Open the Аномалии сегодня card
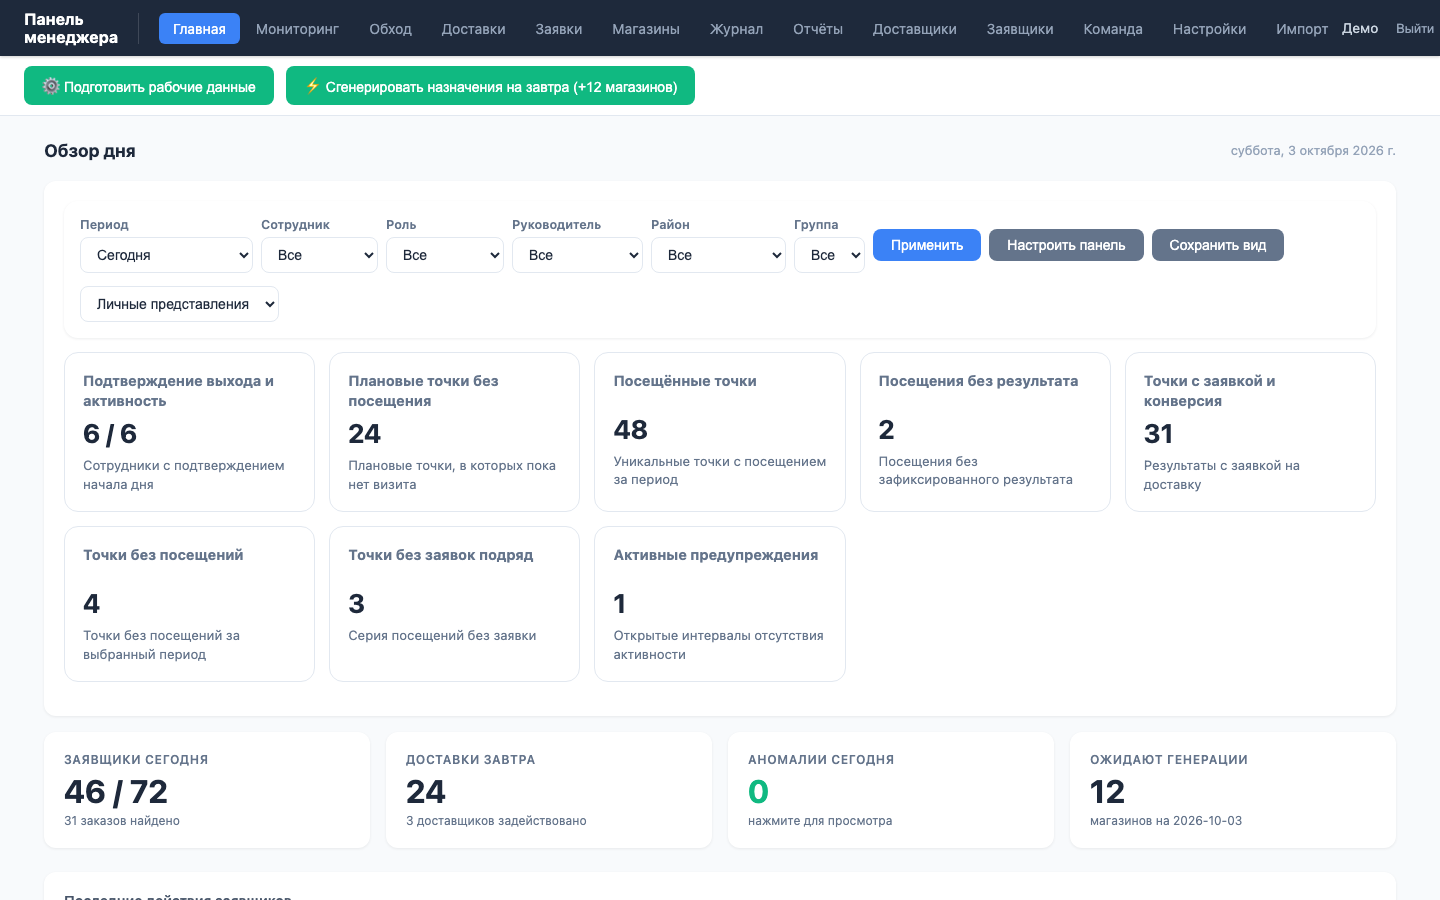The width and height of the screenshot is (1440, 900). coord(891,790)
